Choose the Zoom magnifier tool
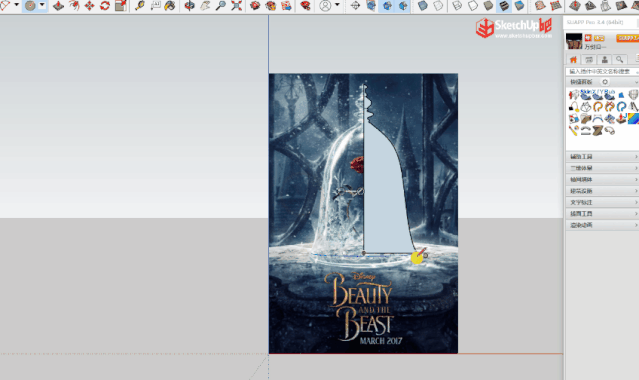The height and width of the screenshot is (380, 639). point(220,6)
